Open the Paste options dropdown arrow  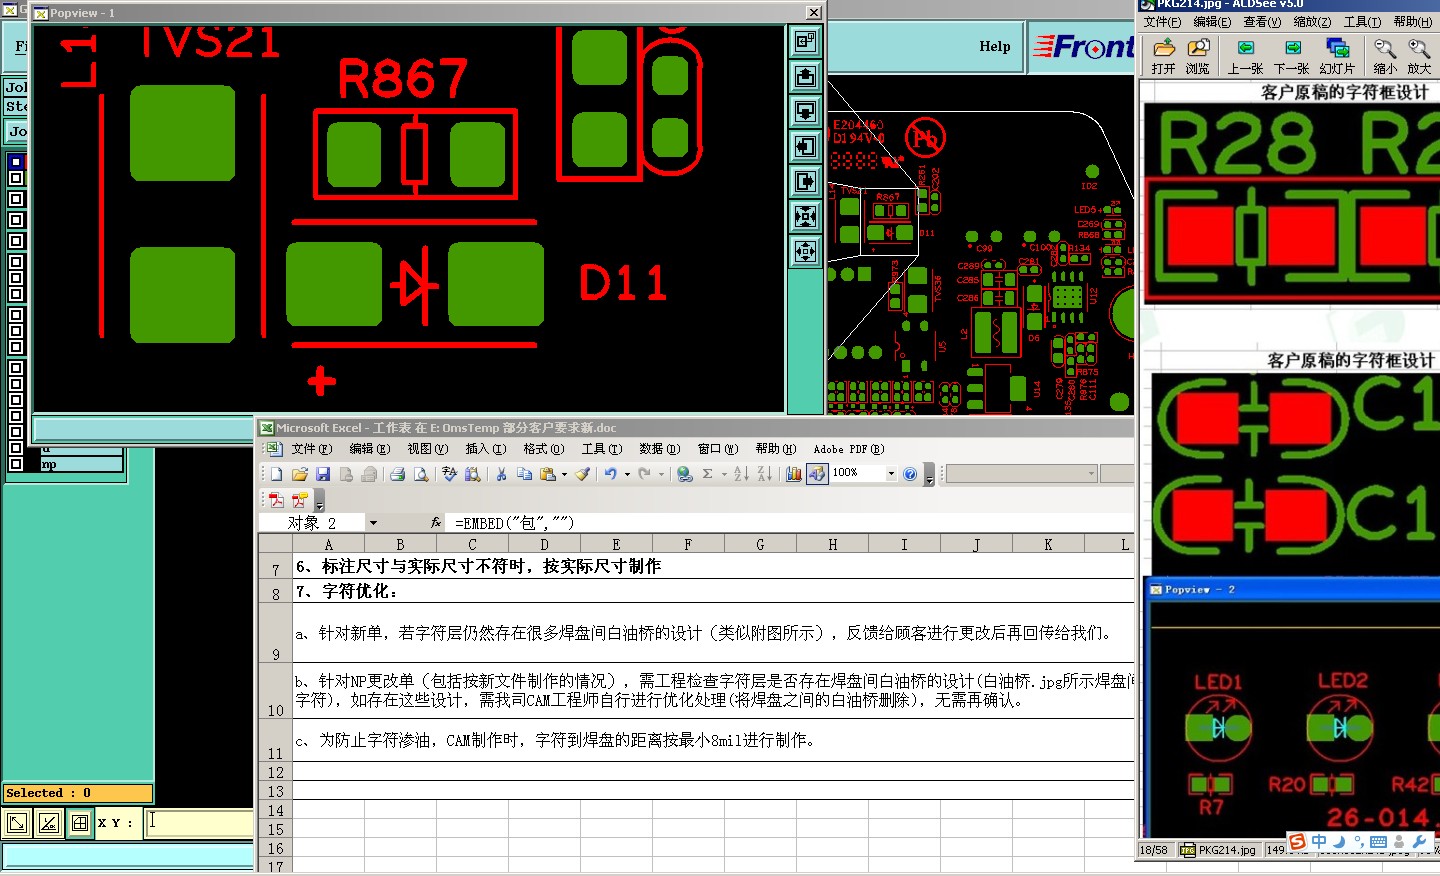coord(564,475)
